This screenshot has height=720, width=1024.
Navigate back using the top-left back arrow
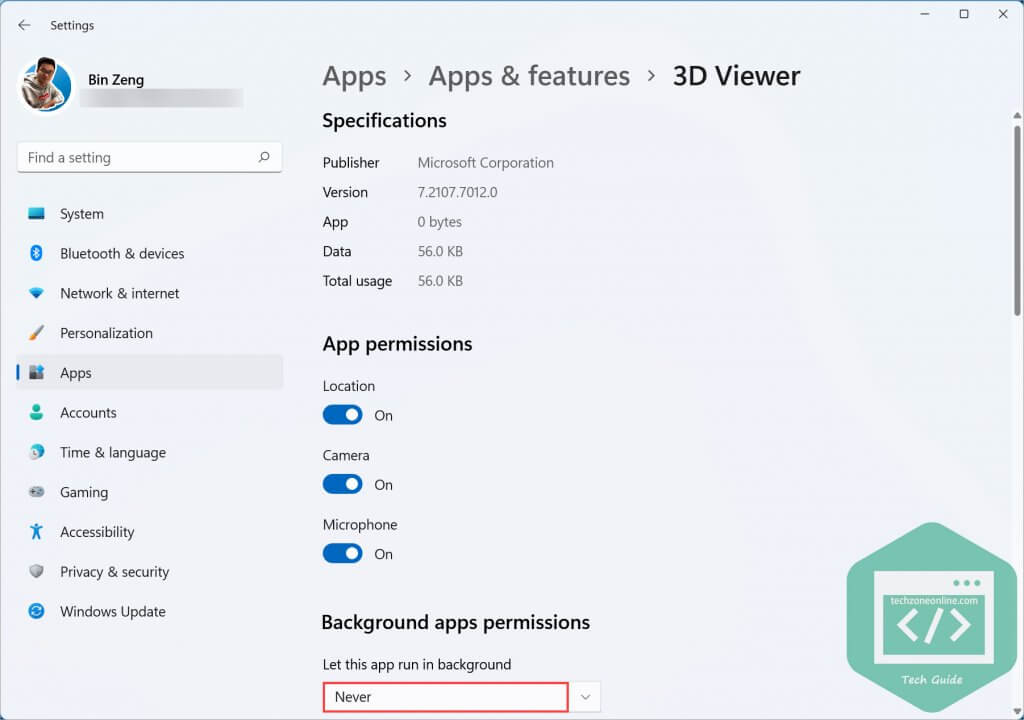click(x=22, y=25)
